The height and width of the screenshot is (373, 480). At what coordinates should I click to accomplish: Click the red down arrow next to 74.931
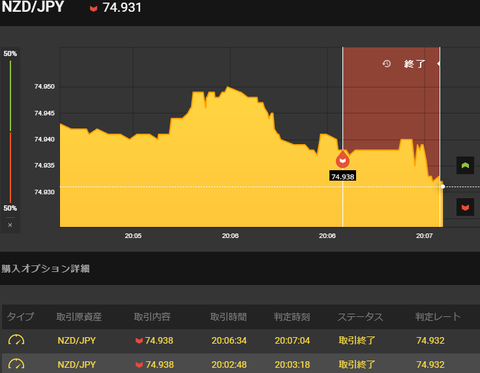[94, 9]
